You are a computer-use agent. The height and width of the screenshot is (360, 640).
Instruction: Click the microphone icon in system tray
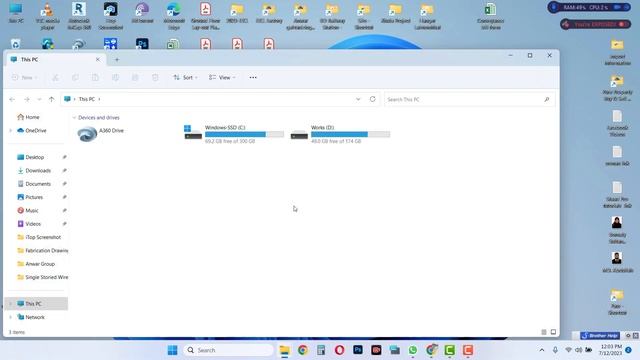pos(555,350)
